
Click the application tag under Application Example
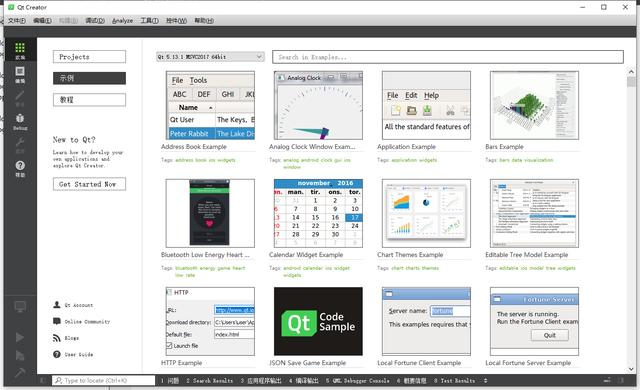point(404,160)
